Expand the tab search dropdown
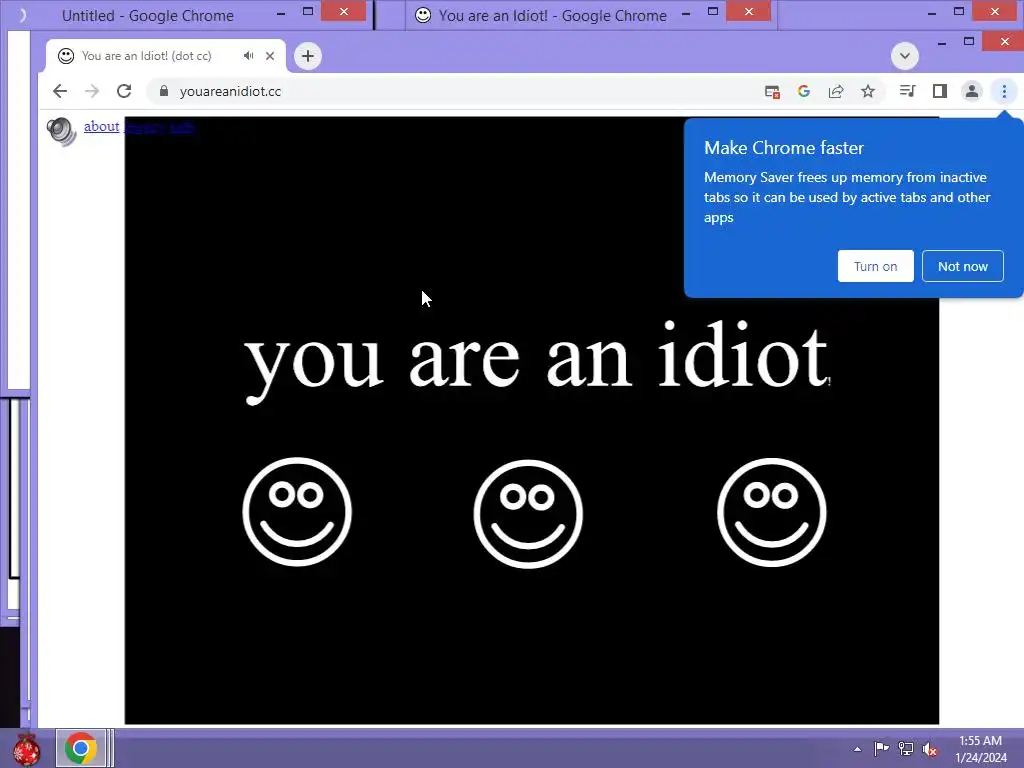 click(x=905, y=56)
